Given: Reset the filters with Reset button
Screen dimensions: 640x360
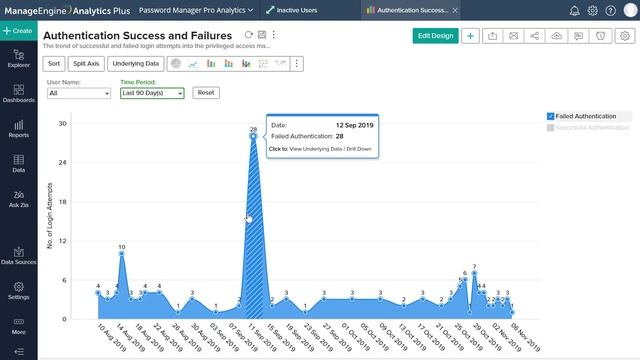Looking at the screenshot, I should coord(206,93).
